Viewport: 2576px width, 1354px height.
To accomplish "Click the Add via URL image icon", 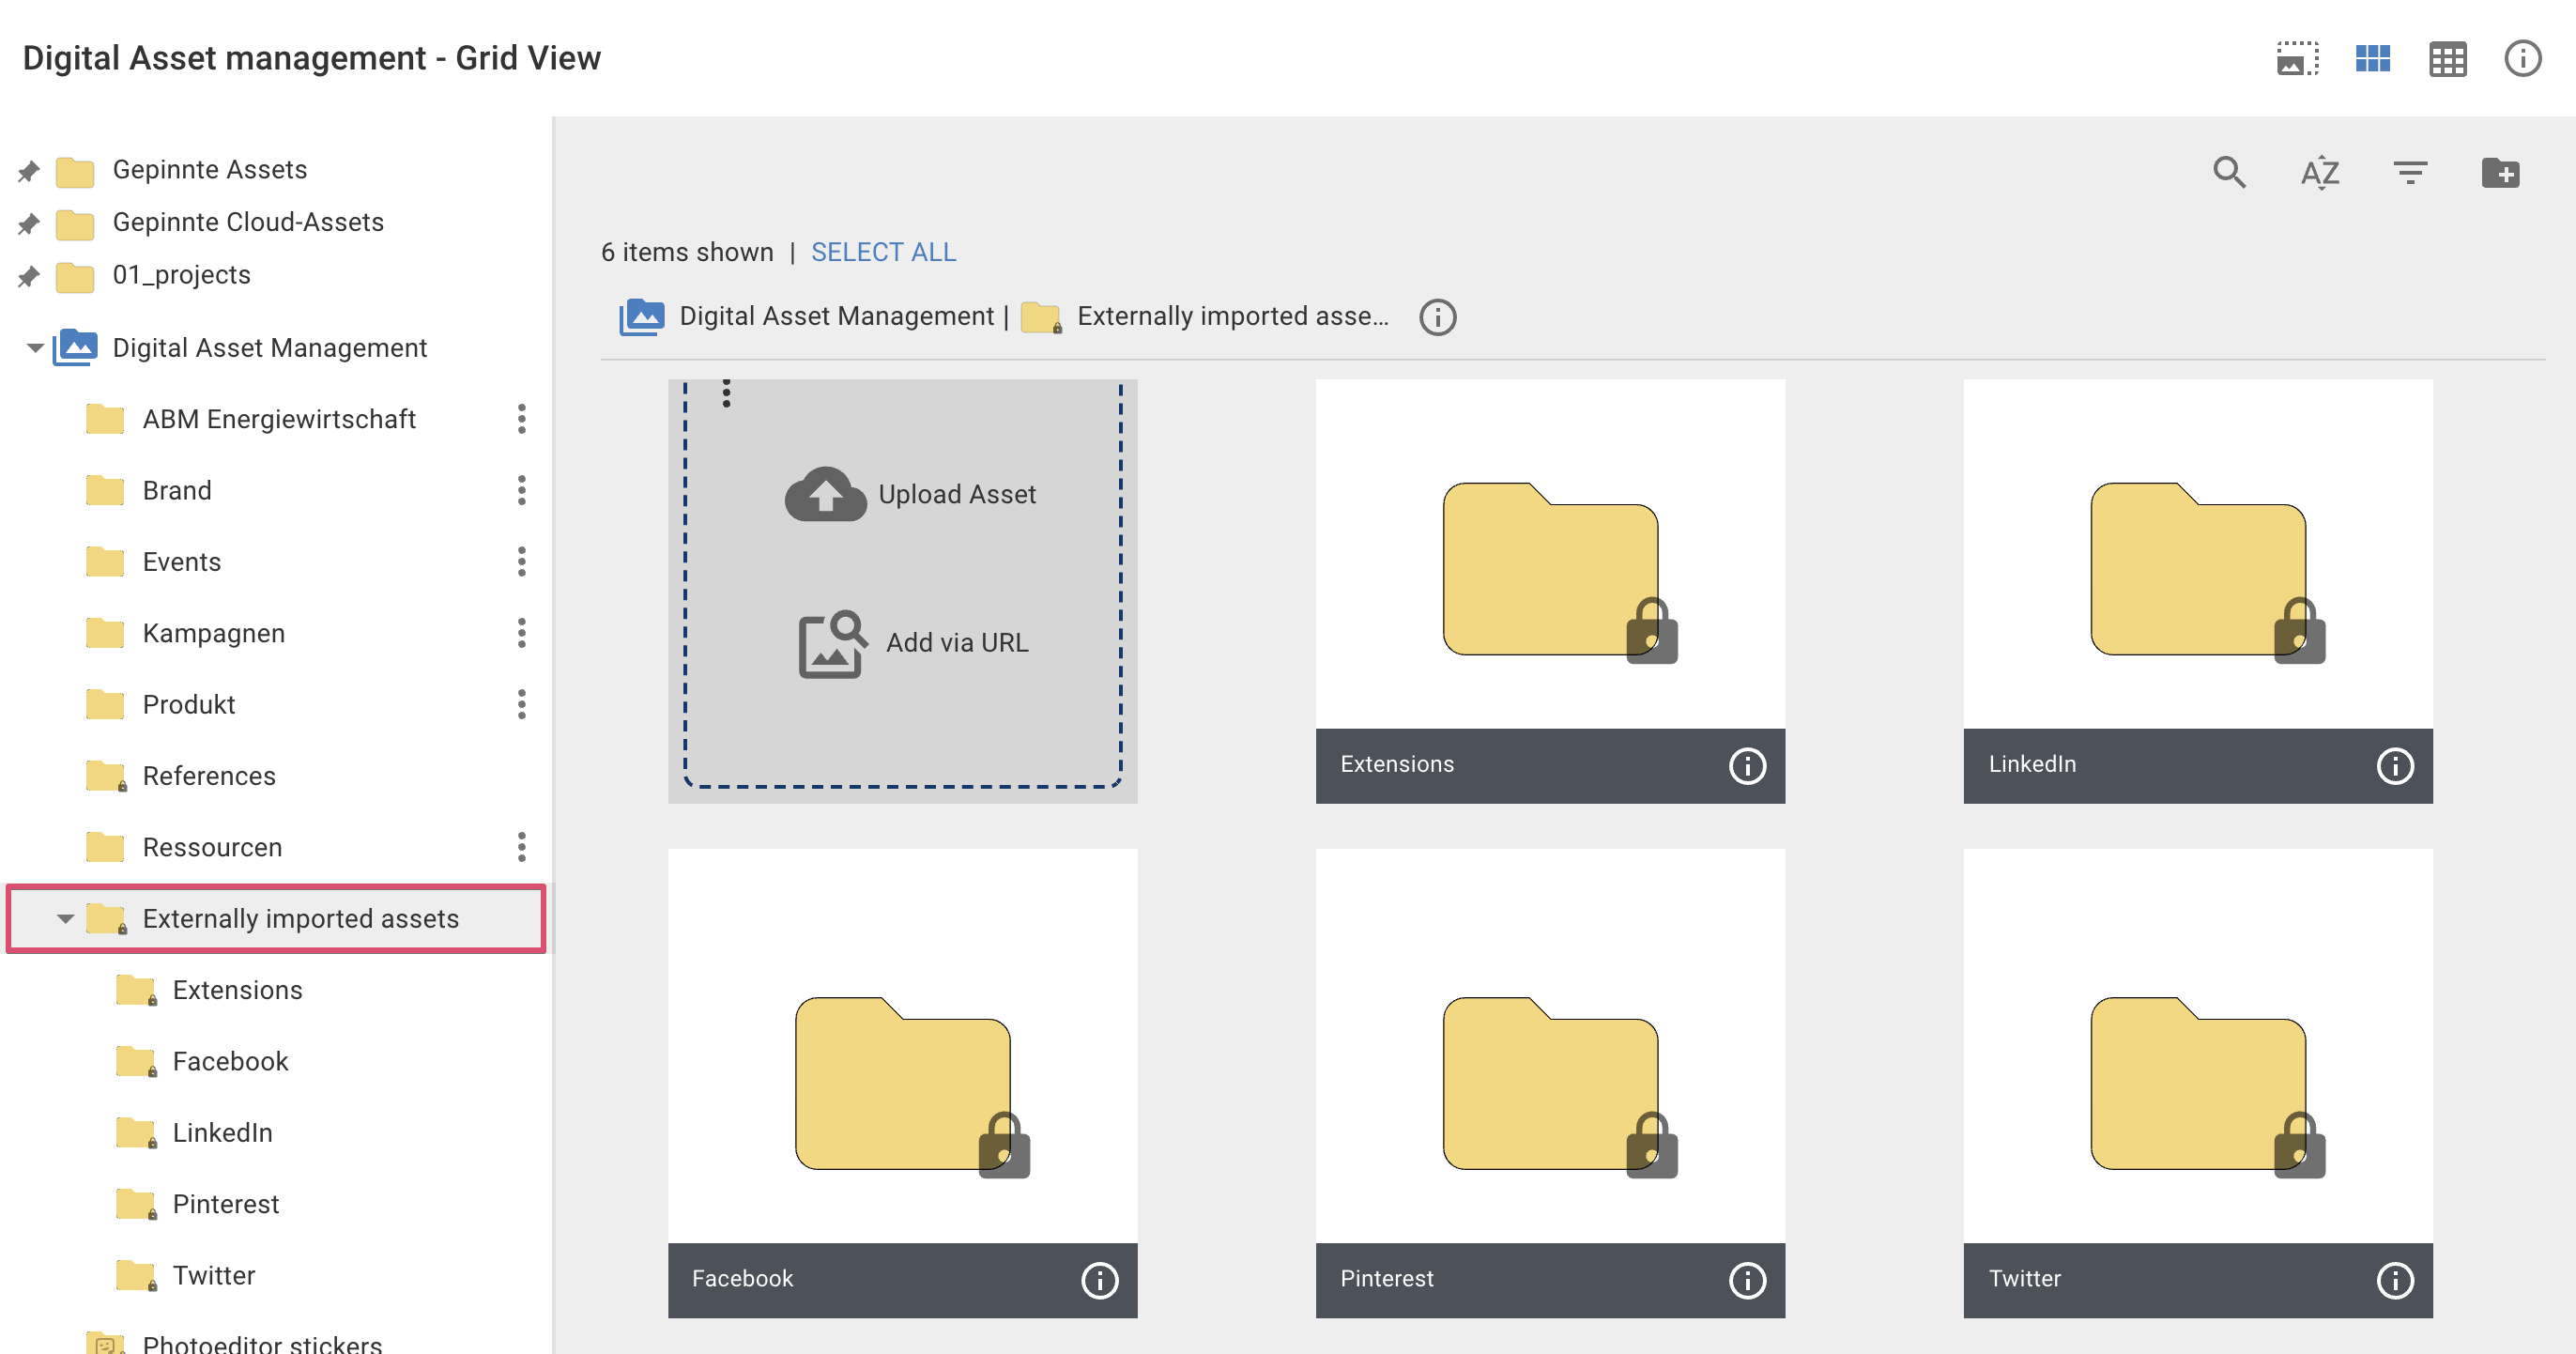I will (832, 643).
